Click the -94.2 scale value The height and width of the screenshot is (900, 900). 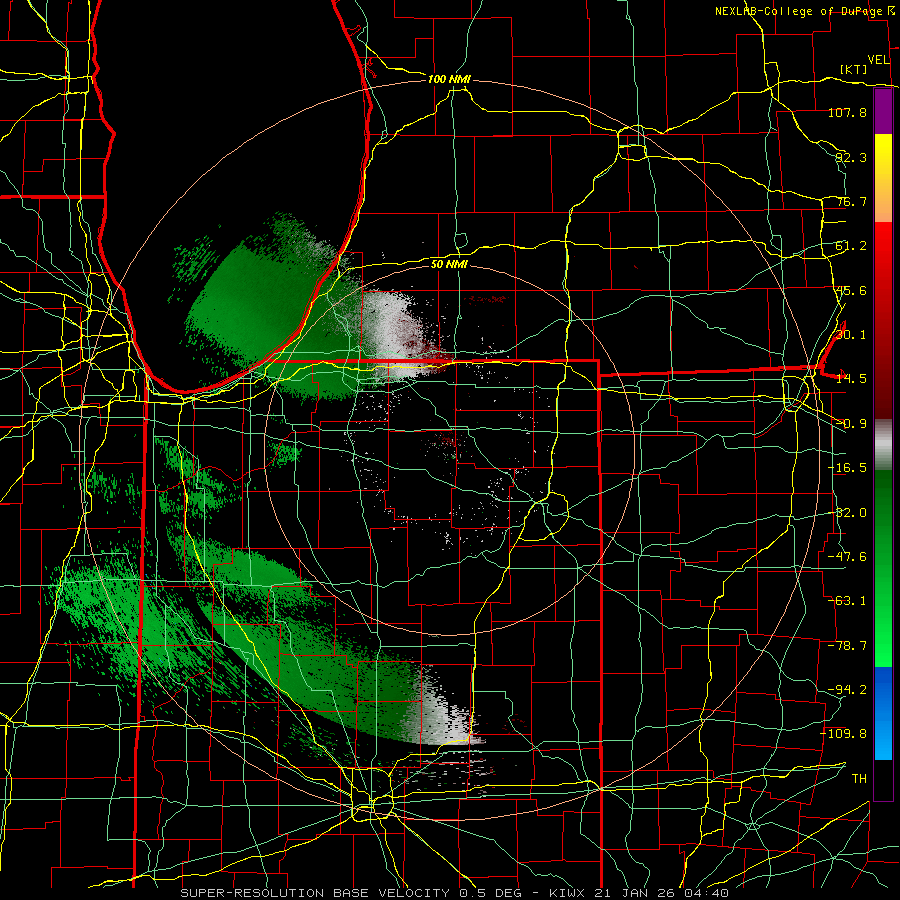pos(847,689)
